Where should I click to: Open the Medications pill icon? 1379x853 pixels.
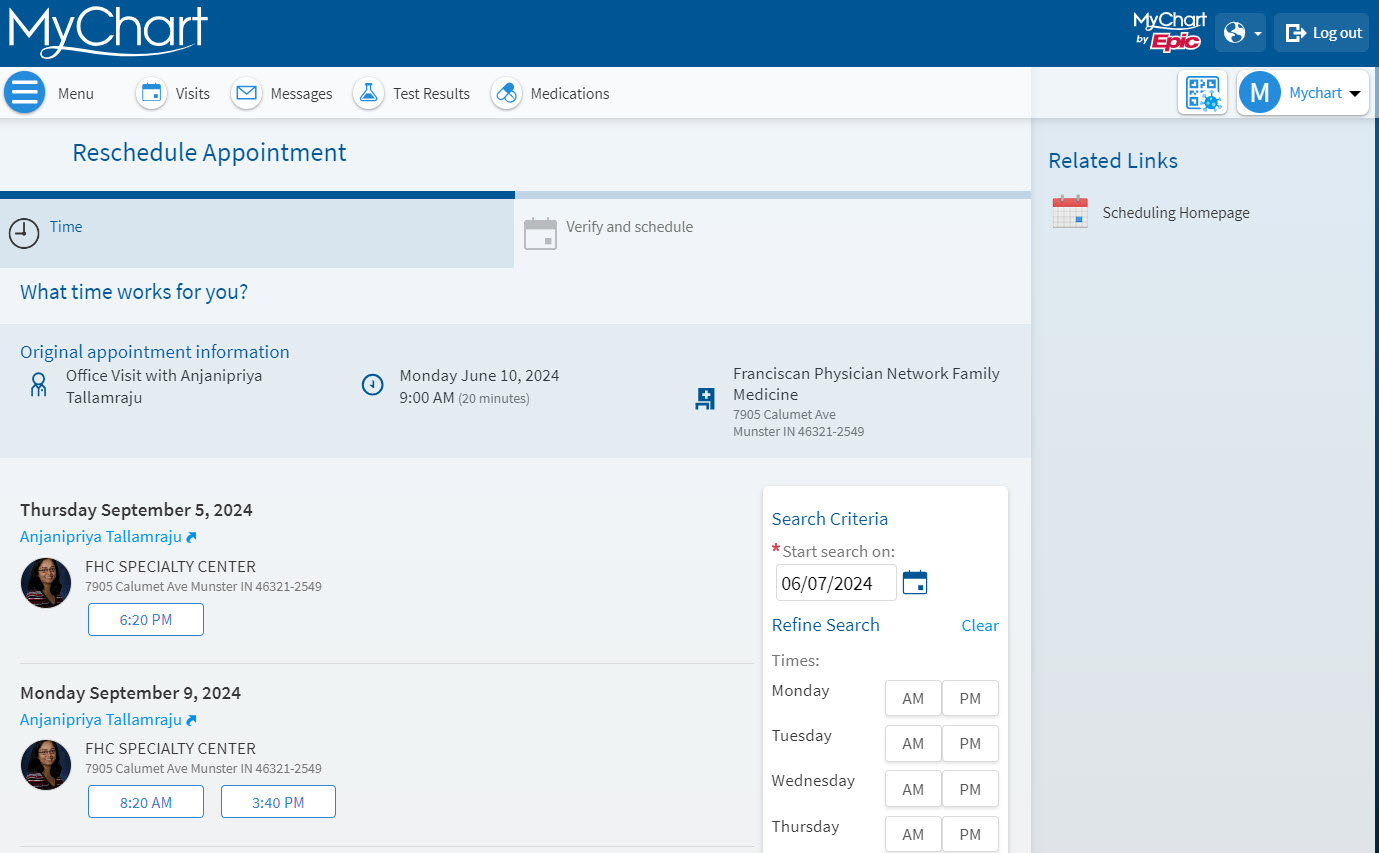[506, 93]
